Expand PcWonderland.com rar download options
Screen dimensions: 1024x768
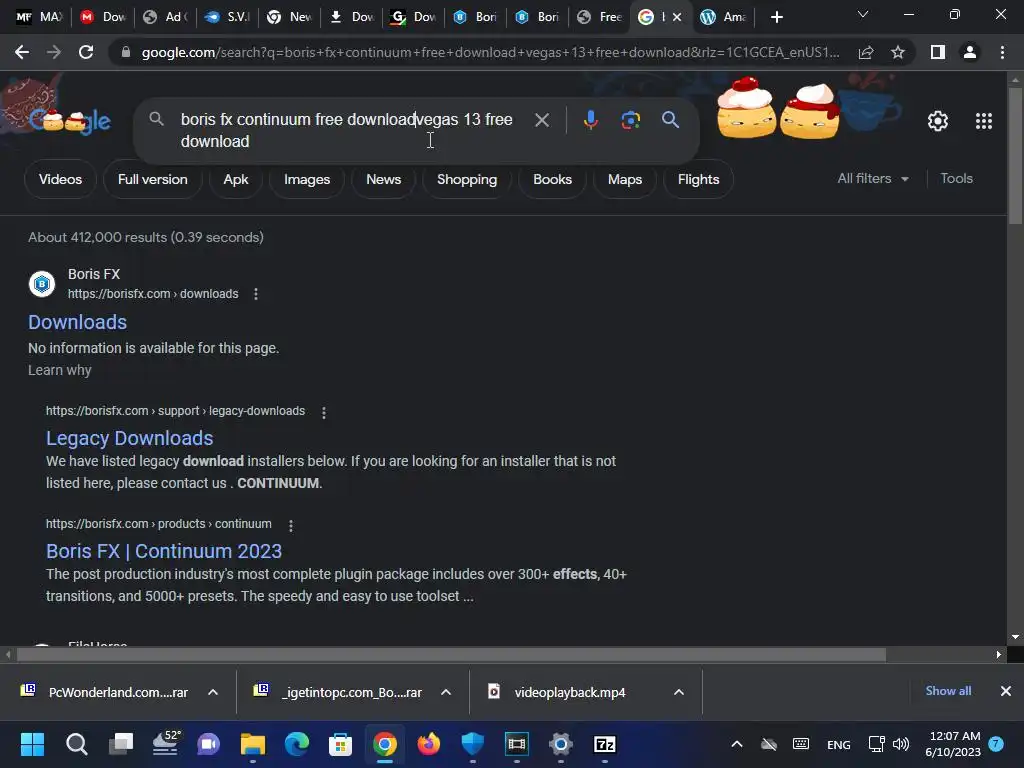[213, 692]
